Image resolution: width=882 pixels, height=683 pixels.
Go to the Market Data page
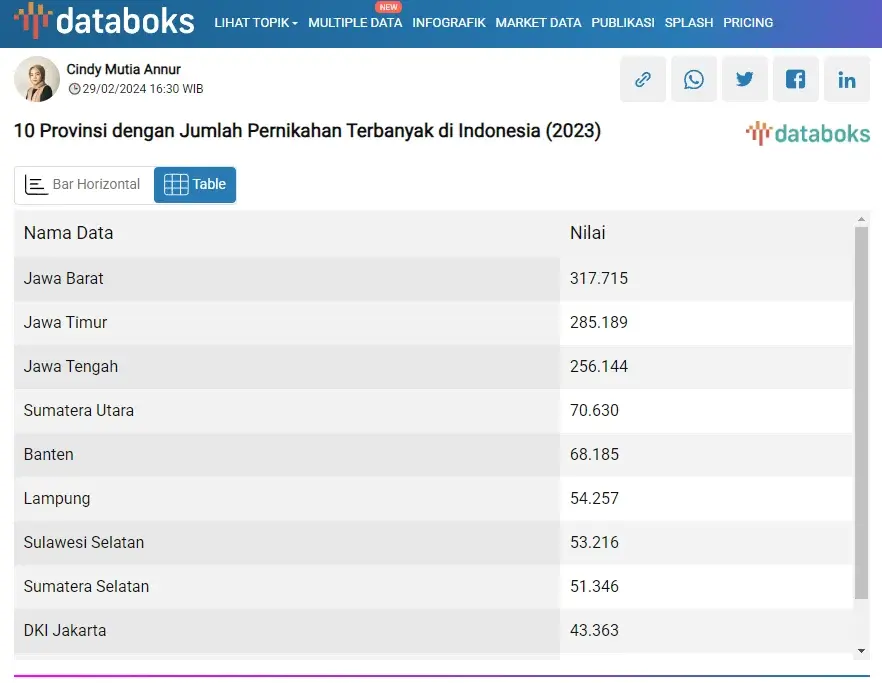(538, 23)
